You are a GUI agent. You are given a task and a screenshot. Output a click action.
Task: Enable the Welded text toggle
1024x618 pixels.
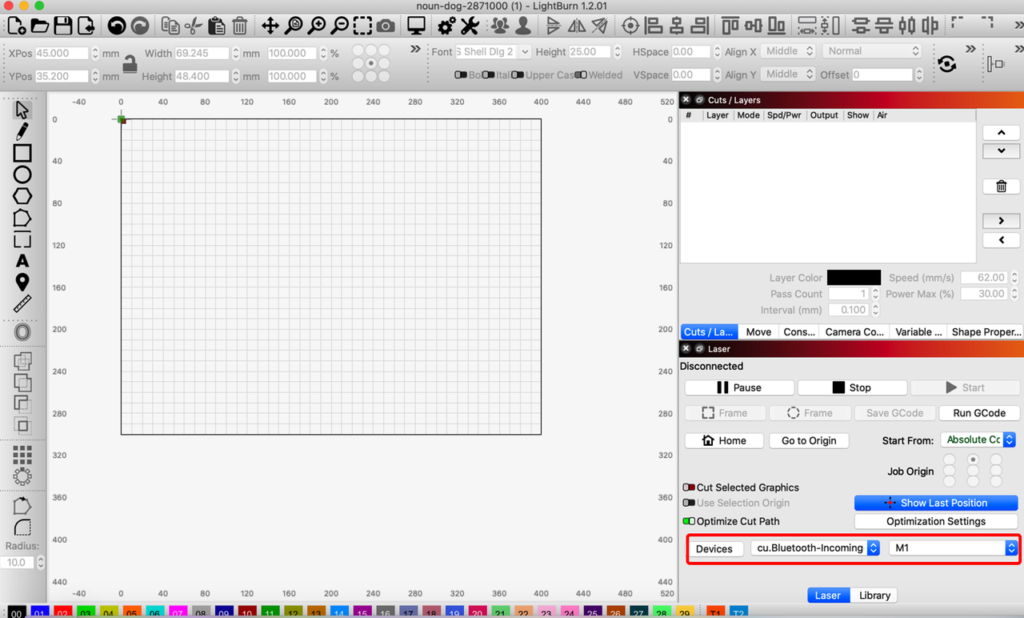[580, 73]
